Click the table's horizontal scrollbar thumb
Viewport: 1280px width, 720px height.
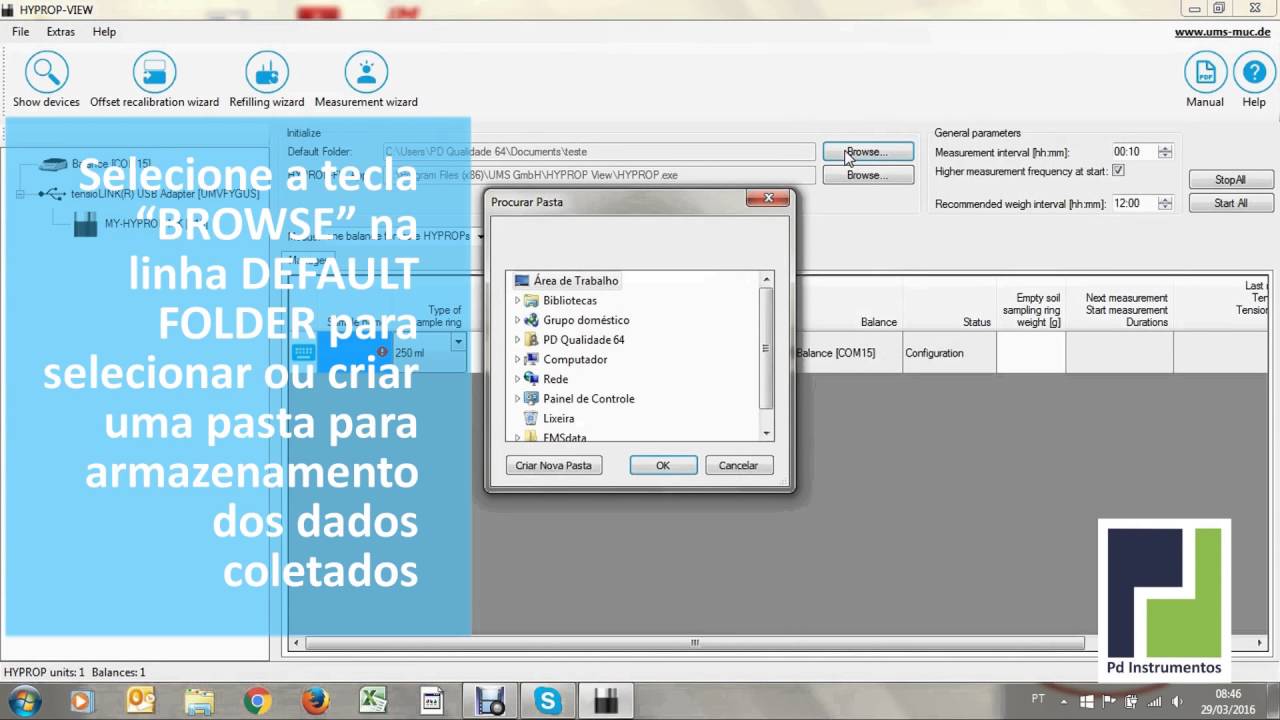[x=694, y=643]
